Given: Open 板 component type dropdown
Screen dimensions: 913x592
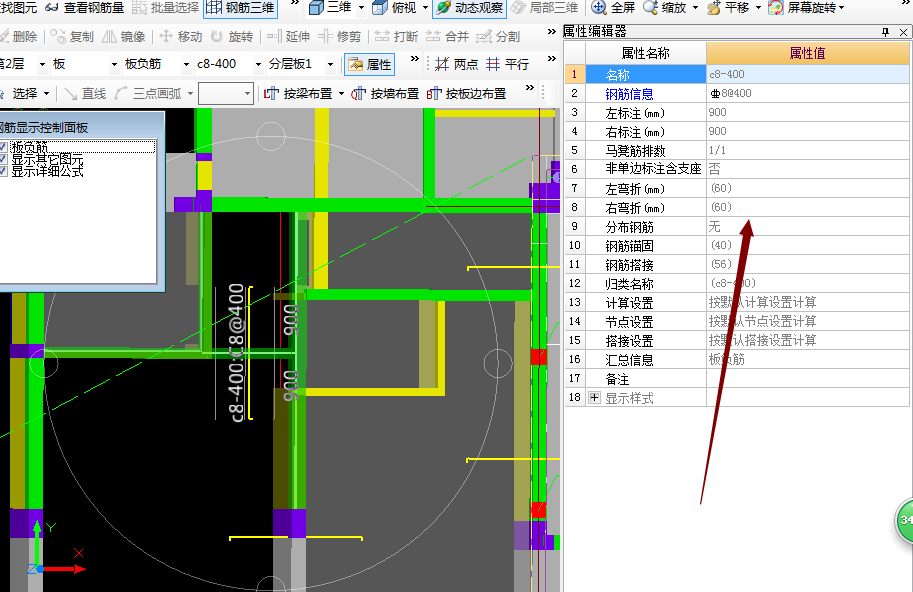Looking at the screenshot, I should (114, 64).
